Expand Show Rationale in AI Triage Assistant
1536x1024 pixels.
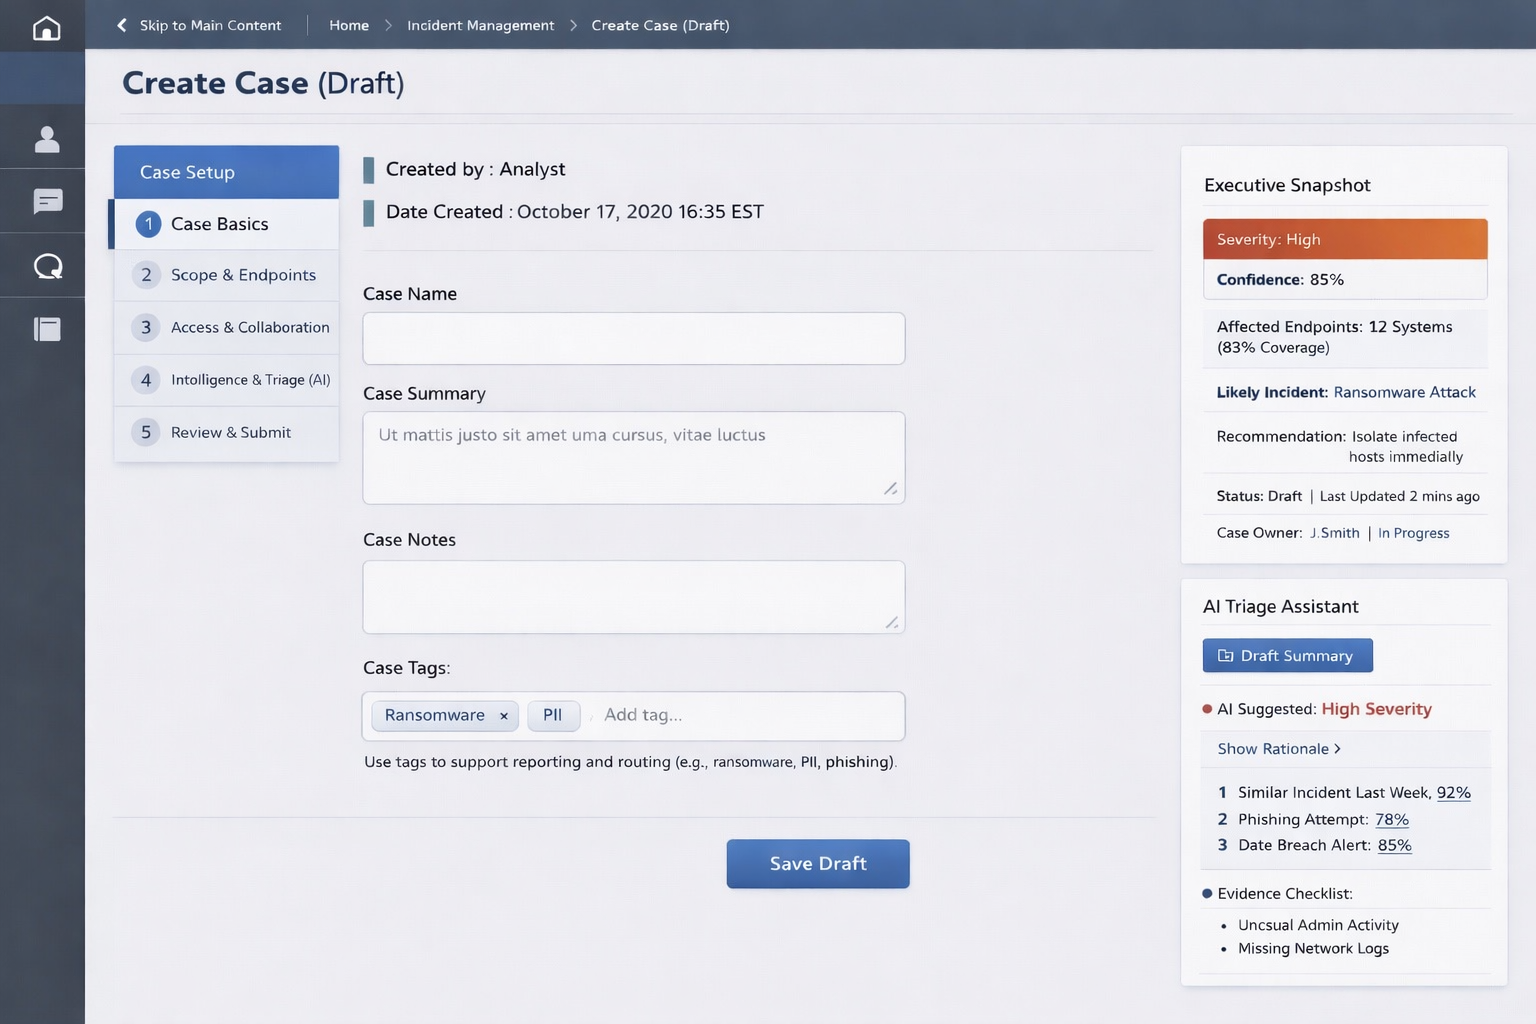(x=1278, y=749)
